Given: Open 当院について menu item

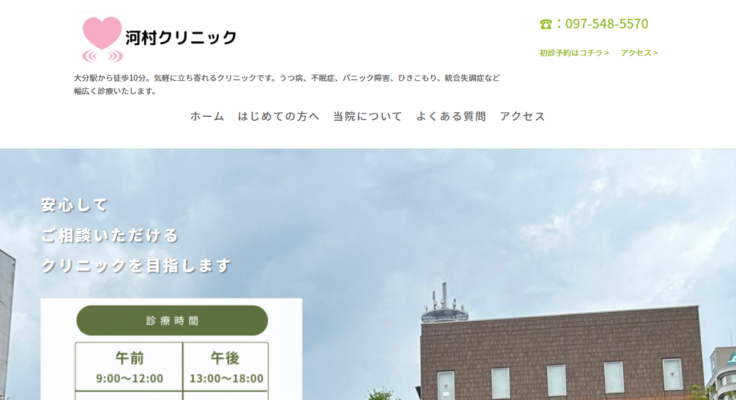Looking at the screenshot, I should (368, 116).
